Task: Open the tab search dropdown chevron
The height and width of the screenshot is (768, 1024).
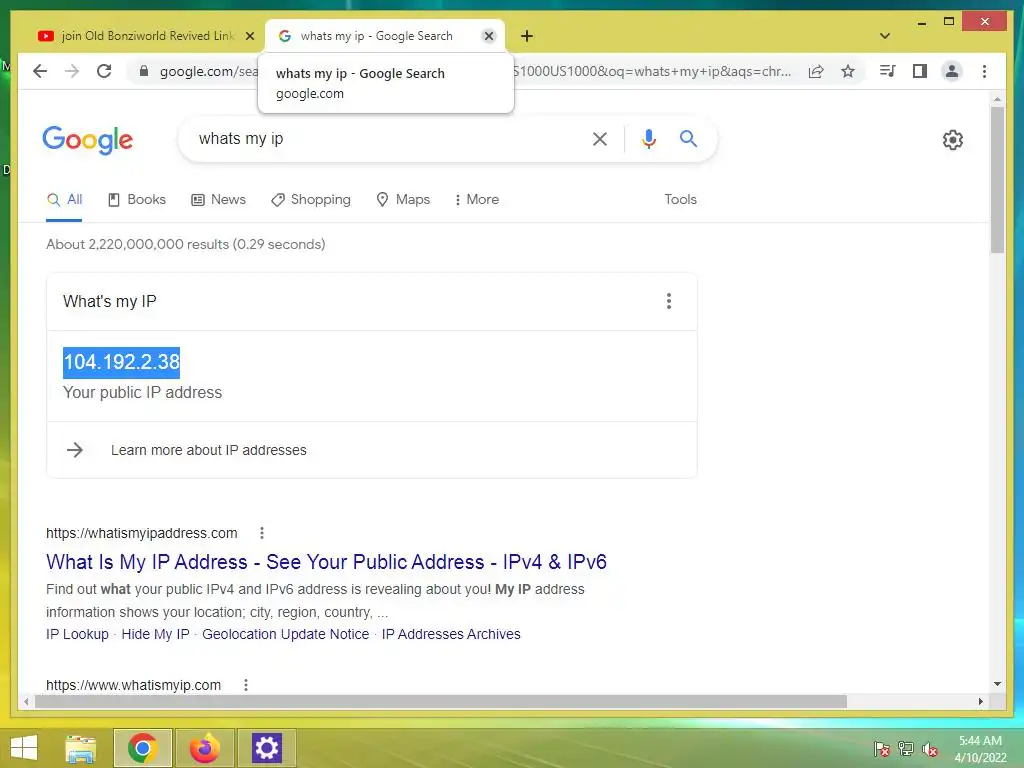Action: pyautogui.click(x=885, y=36)
